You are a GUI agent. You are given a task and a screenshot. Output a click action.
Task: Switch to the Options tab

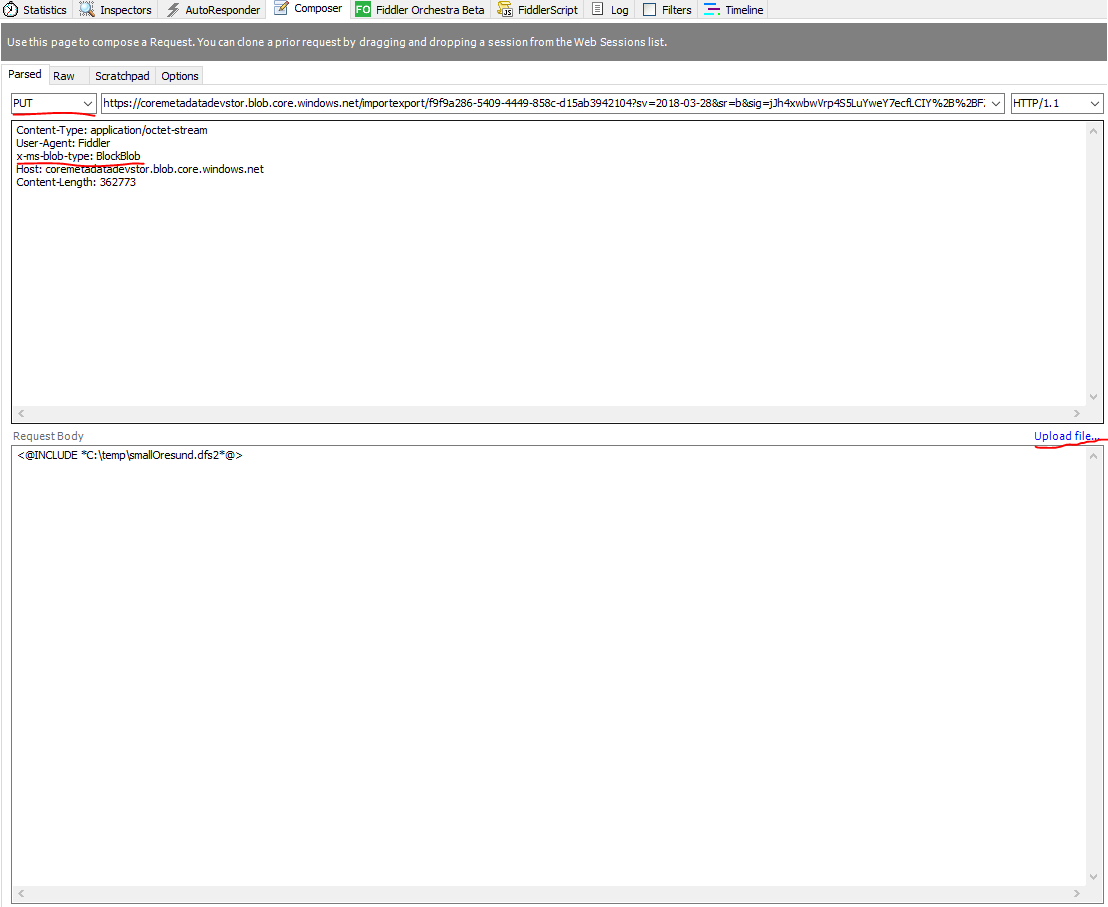click(180, 76)
